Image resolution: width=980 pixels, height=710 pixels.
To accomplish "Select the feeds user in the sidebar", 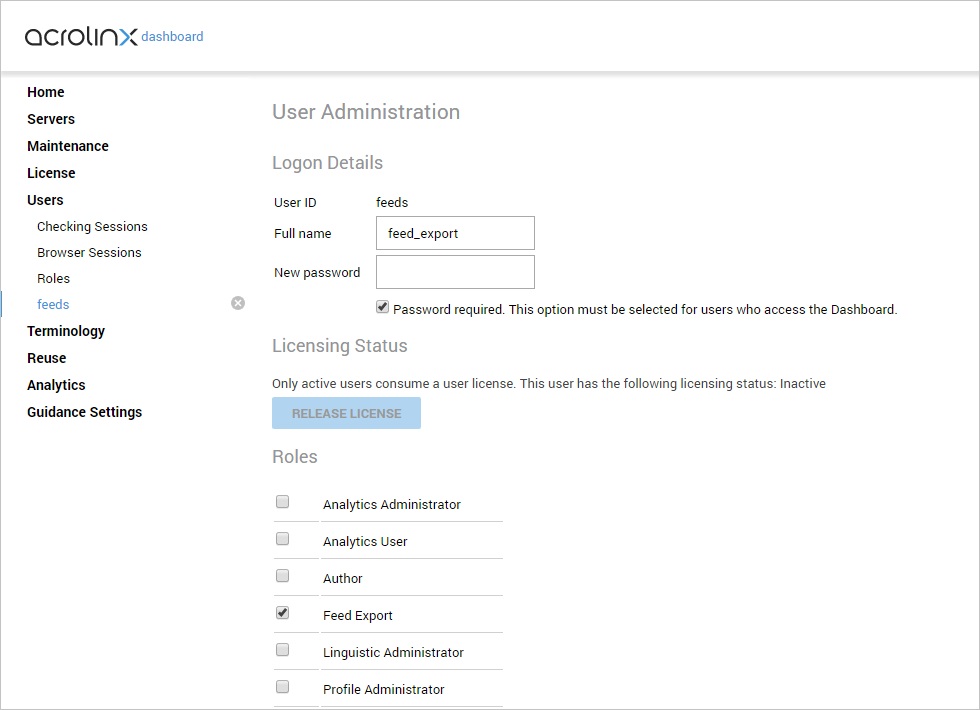I will (x=53, y=304).
